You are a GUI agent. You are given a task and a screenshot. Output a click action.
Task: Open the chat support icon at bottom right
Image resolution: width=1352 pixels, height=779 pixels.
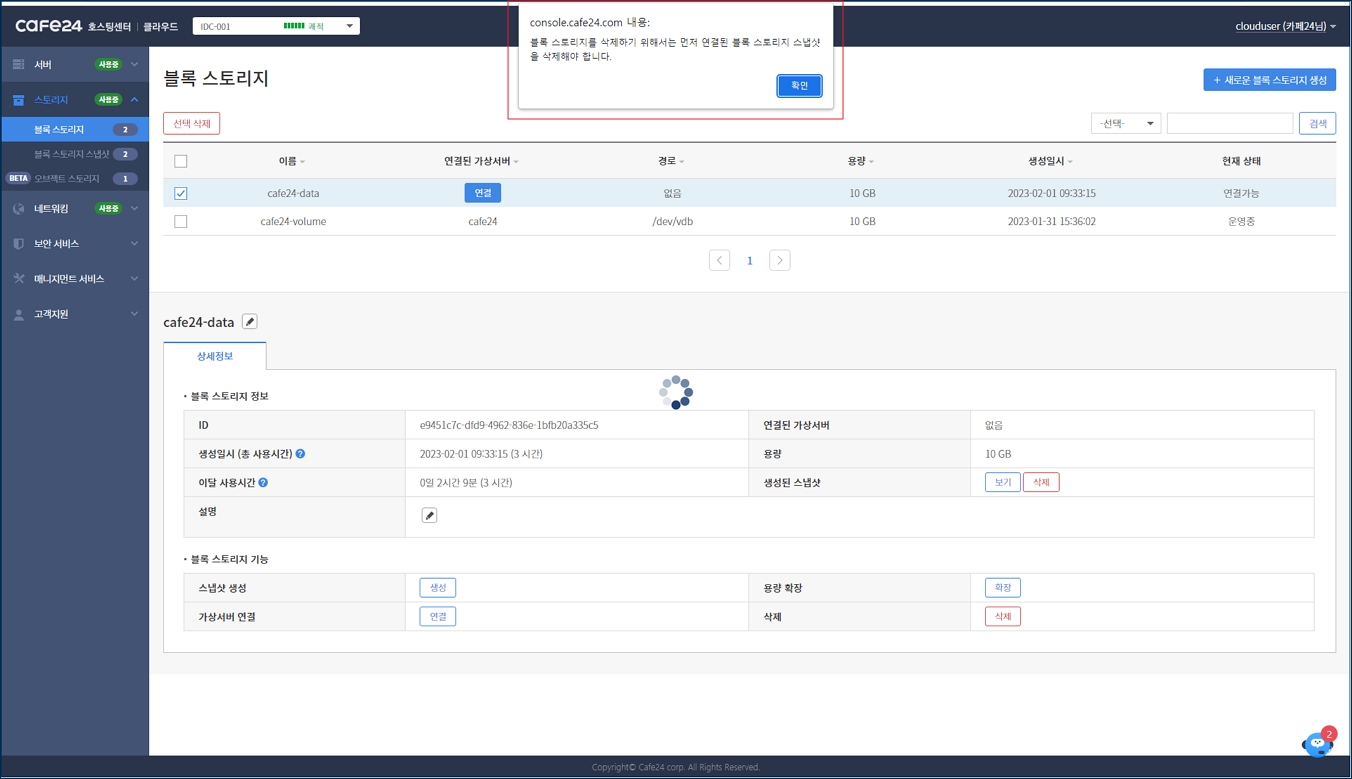click(1317, 744)
